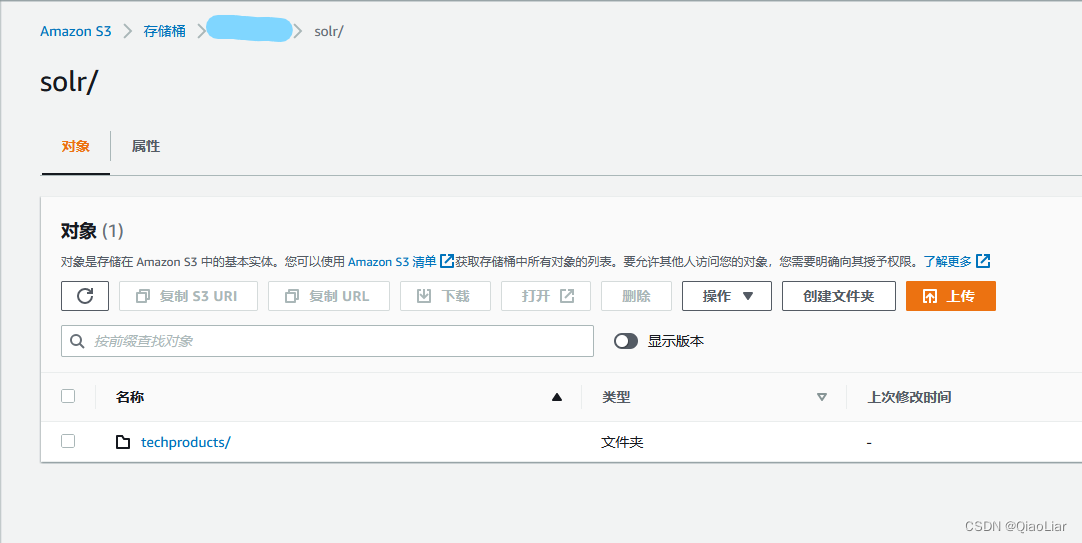Sort by 名称 using ascending arrow
Image resolution: width=1082 pixels, height=543 pixels.
[x=557, y=397]
